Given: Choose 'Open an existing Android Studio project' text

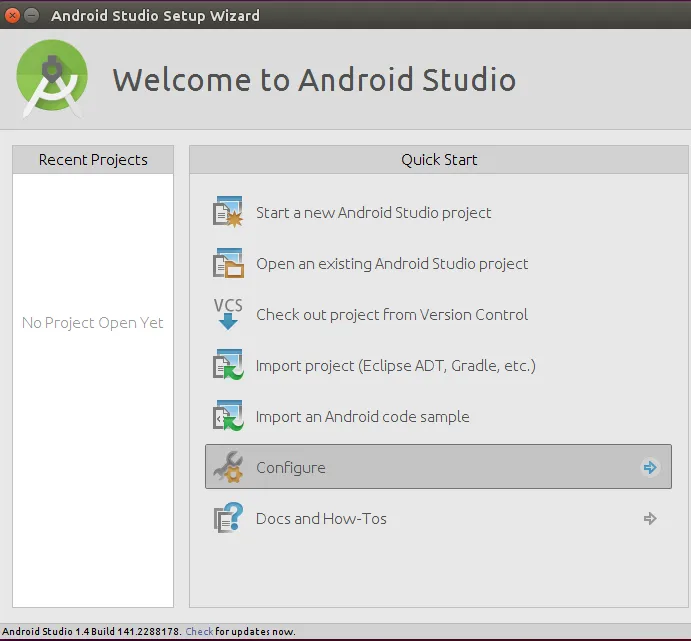Looking at the screenshot, I should point(392,264).
